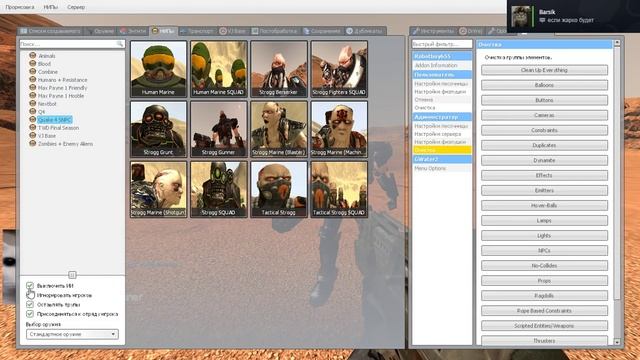Click the Dynamite cleanup button
This screenshot has width=640, height=360.
[544, 160]
